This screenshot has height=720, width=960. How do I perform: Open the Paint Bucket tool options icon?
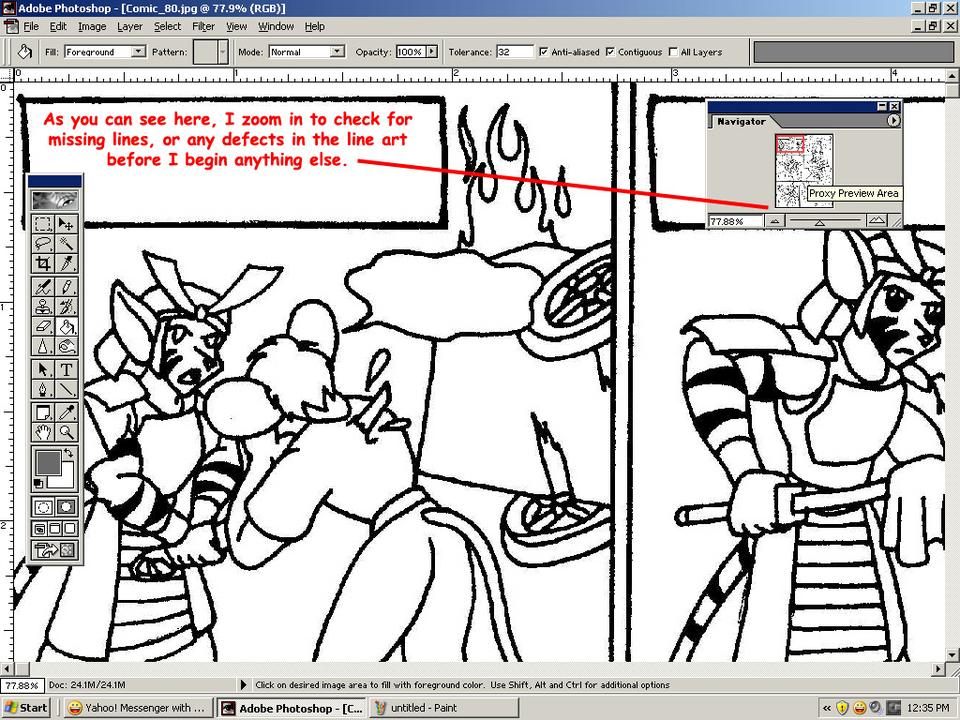click(x=24, y=52)
